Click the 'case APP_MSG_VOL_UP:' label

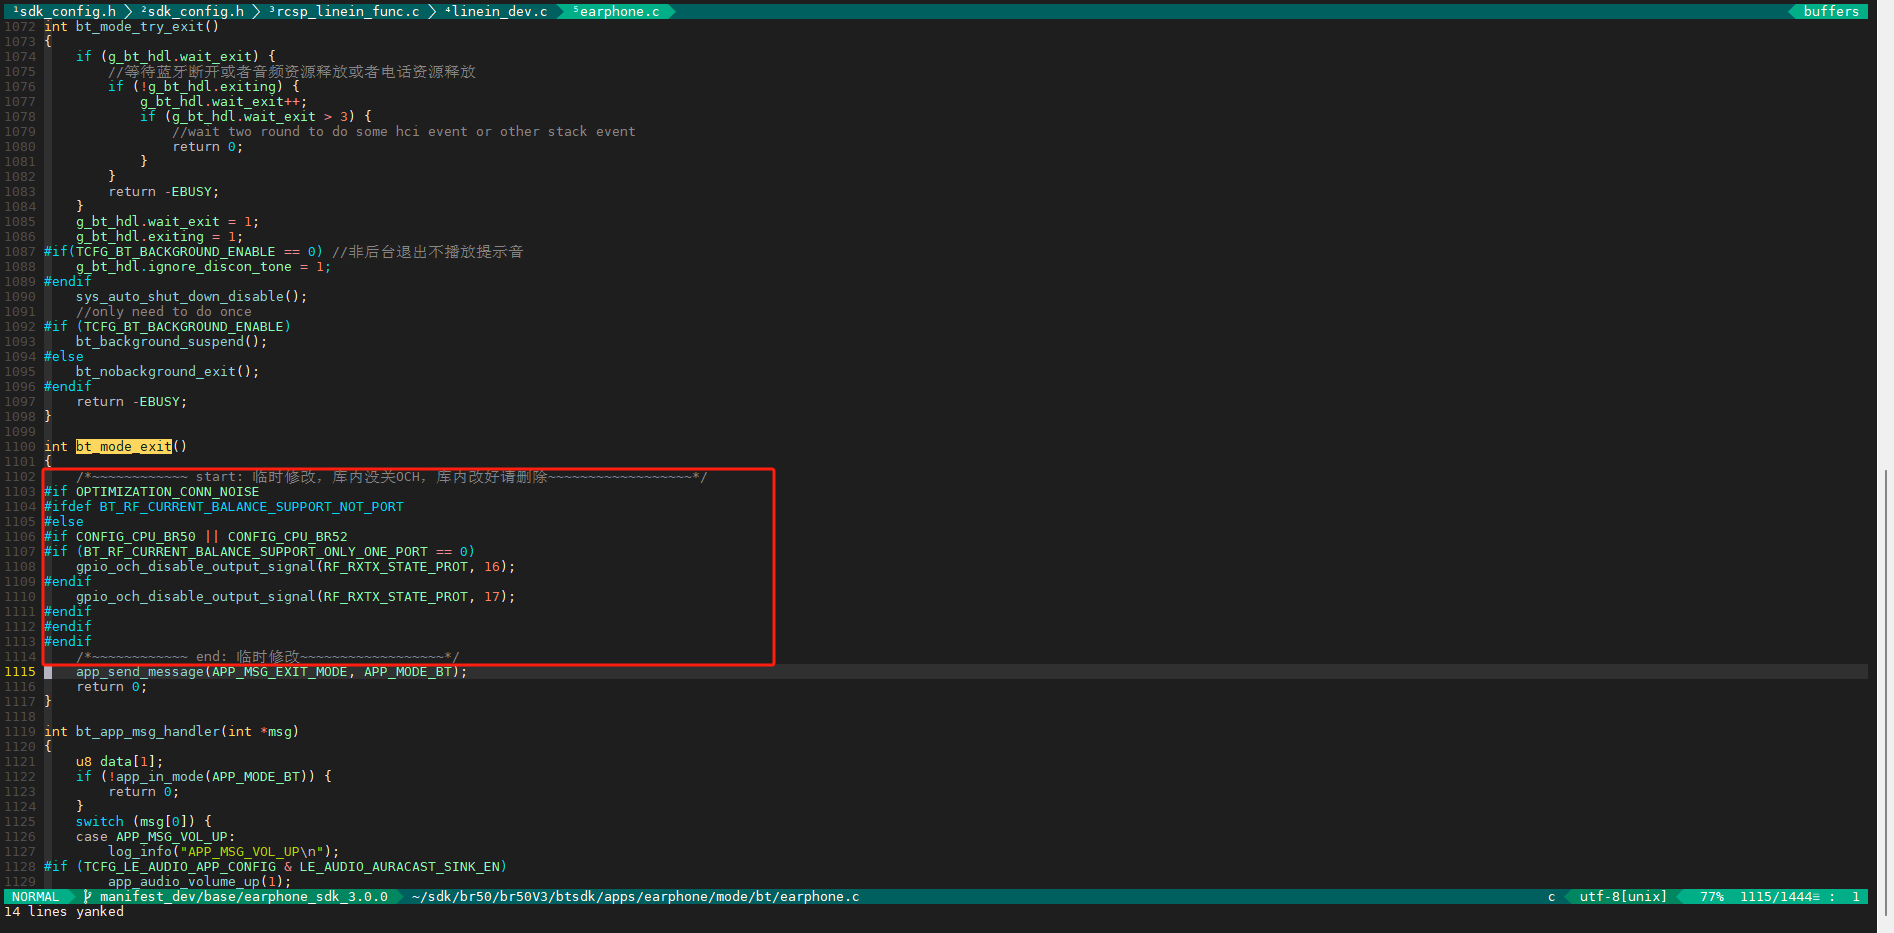(x=156, y=836)
